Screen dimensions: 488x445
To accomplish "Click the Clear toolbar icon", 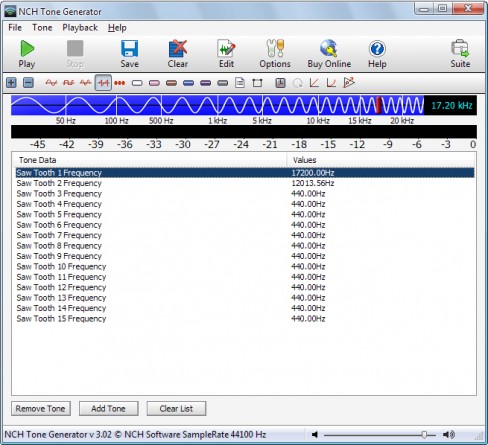I will coord(178,54).
